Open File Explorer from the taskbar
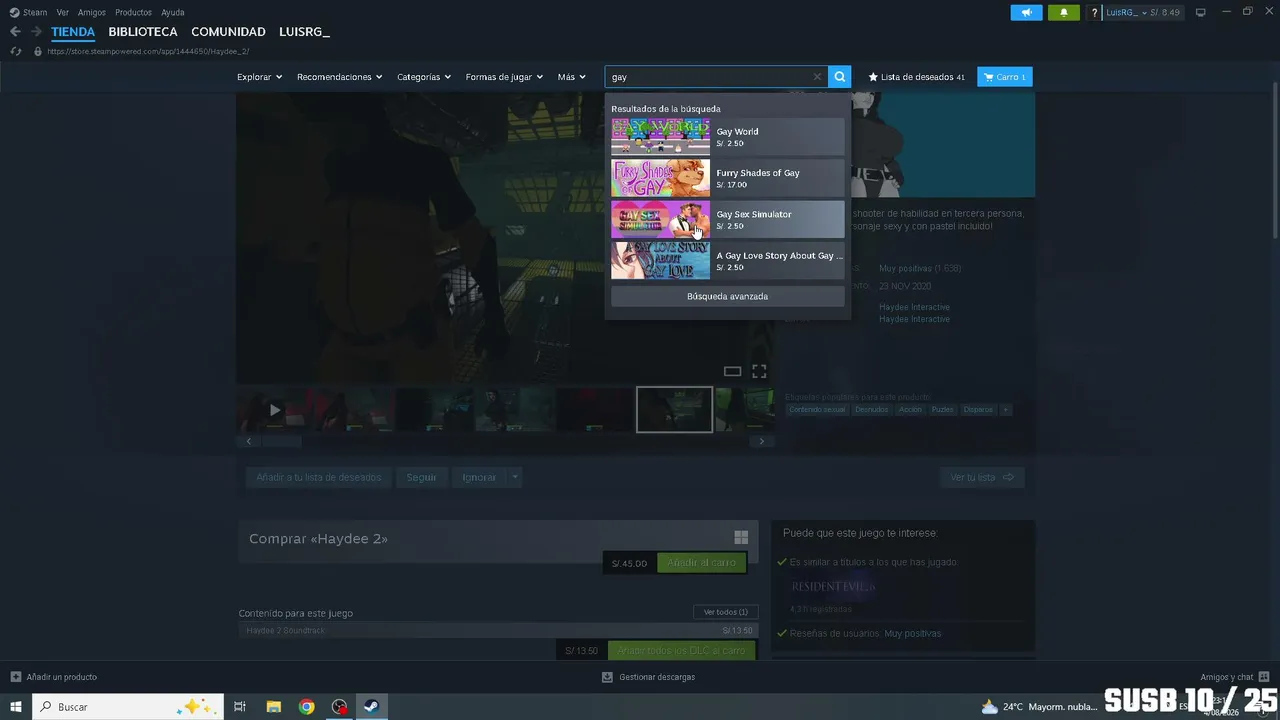Image resolution: width=1280 pixels, height=720 pixels. pos(273,707)
